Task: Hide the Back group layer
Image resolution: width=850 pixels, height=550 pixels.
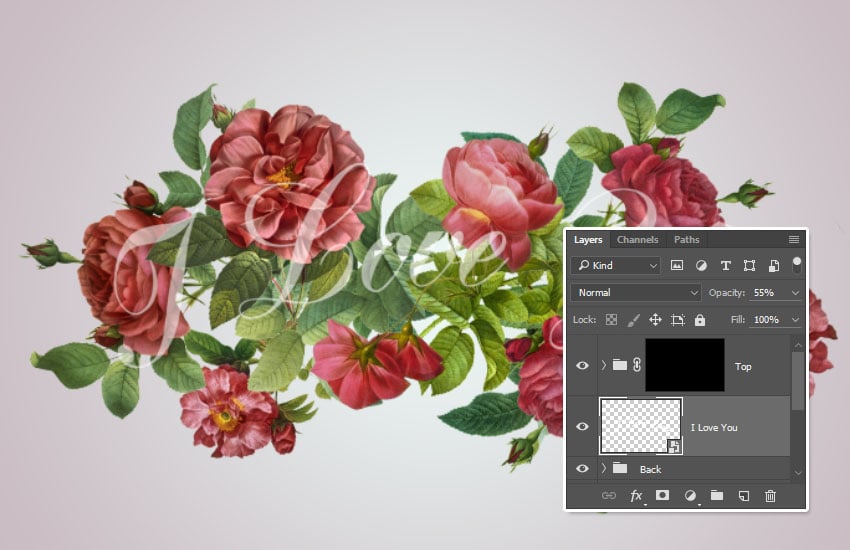Action: [582, 468]
